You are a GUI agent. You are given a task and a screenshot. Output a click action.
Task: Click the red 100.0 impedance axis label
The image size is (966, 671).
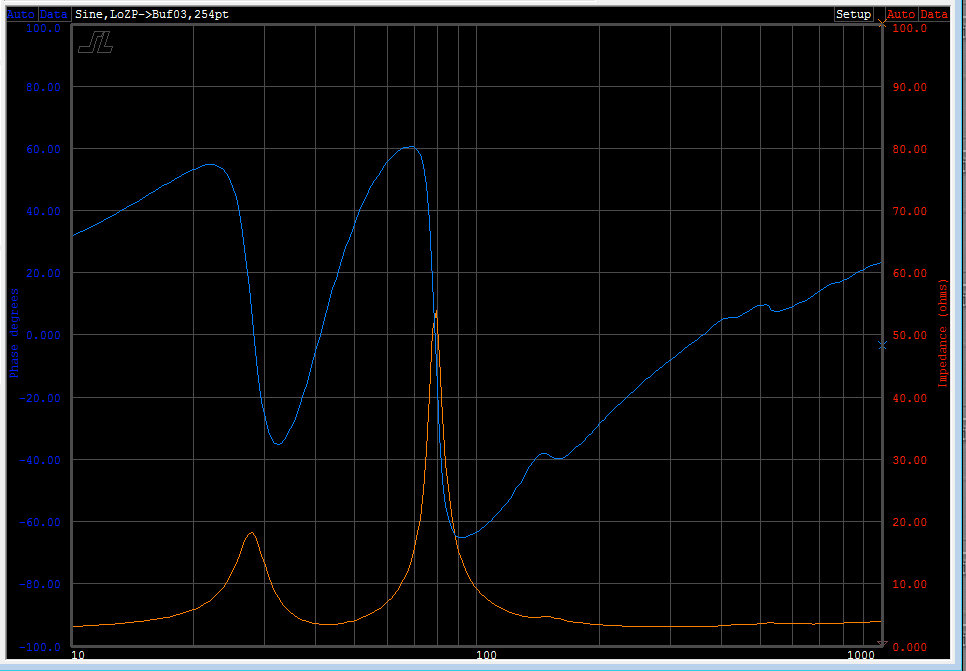[x=910, y=28]
